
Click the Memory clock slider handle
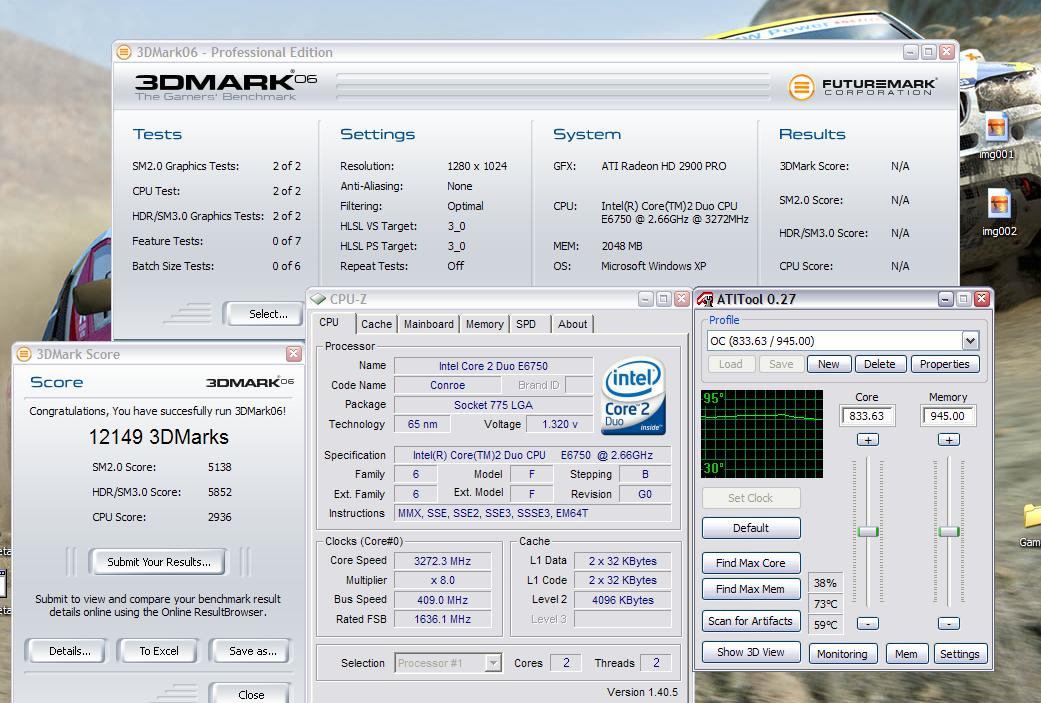click(x=949, y=531)
